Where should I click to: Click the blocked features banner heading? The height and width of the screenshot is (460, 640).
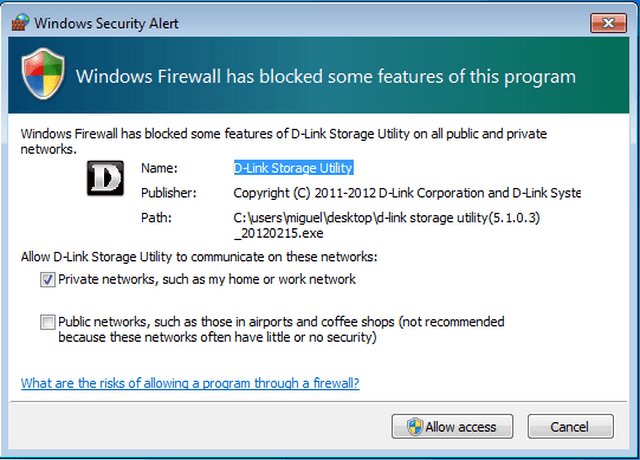coord(326,76)
